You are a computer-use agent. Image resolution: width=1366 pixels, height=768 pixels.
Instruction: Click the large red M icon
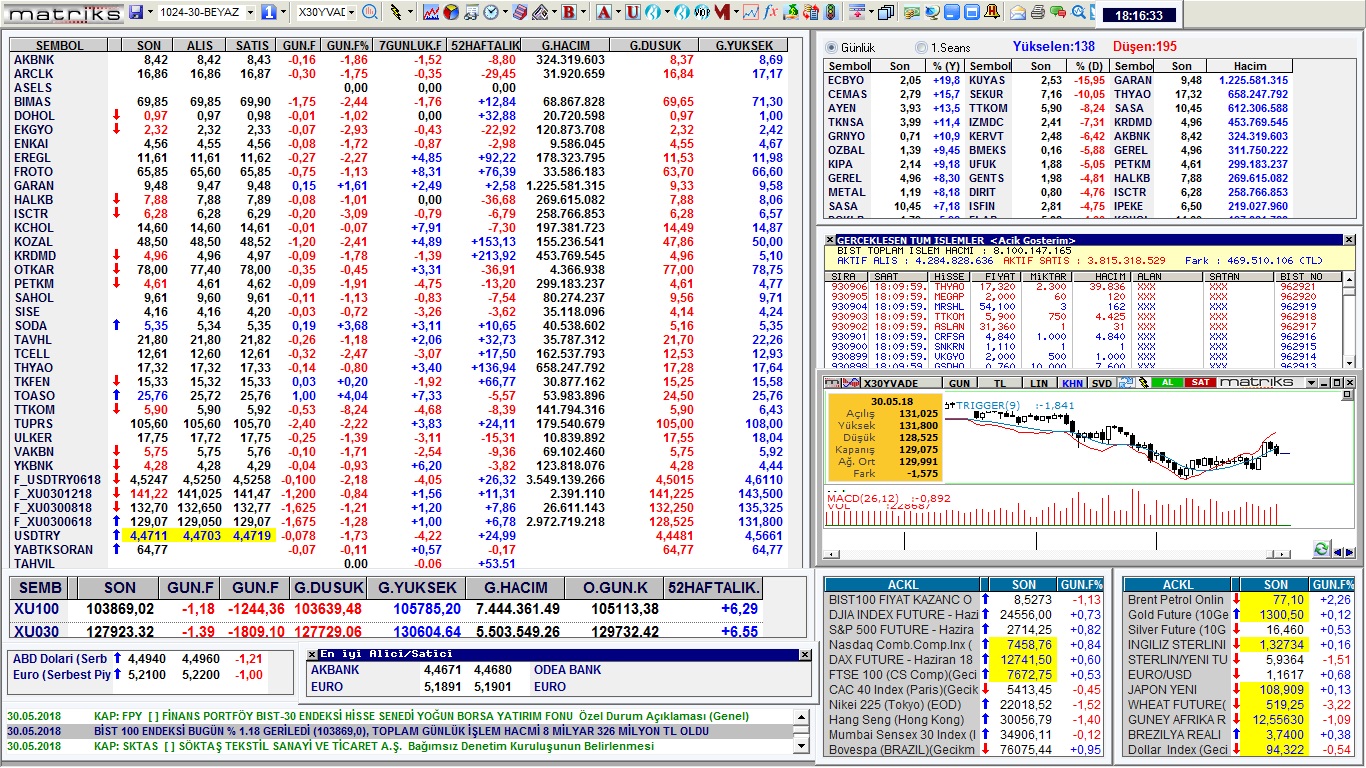pos(722,12)
